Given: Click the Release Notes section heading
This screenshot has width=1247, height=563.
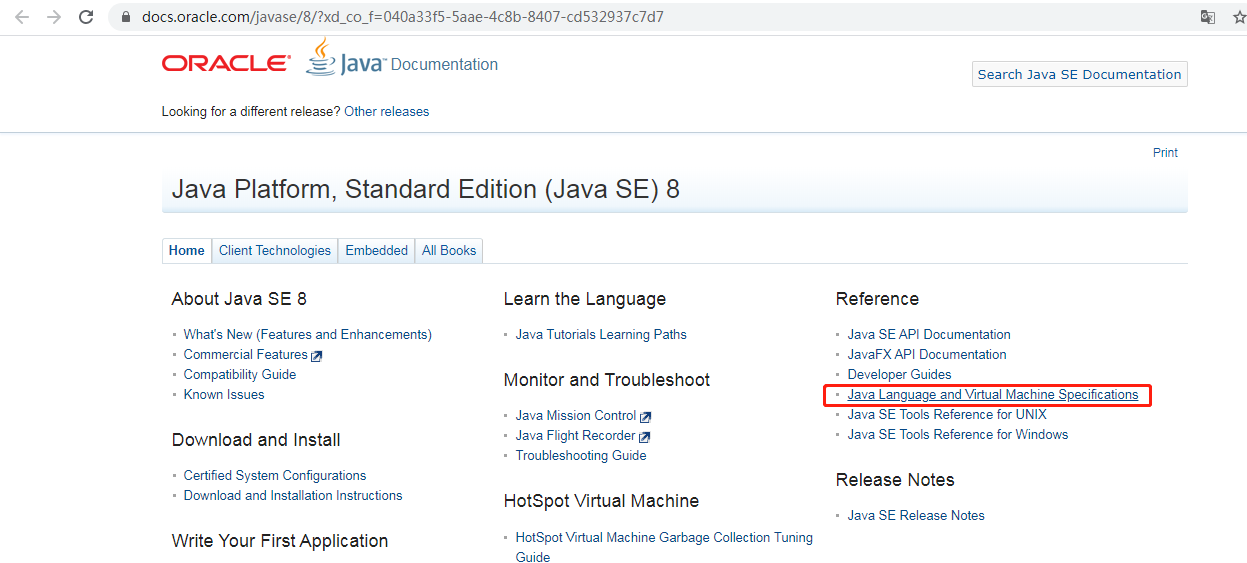Looking at the screenshot, I should pos(895,480).
